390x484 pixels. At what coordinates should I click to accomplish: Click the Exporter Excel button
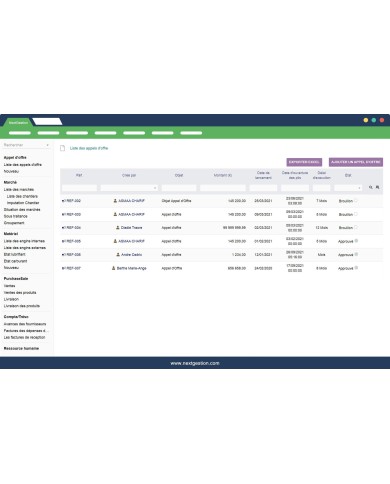pyautogui.click(x=304, y=162)
